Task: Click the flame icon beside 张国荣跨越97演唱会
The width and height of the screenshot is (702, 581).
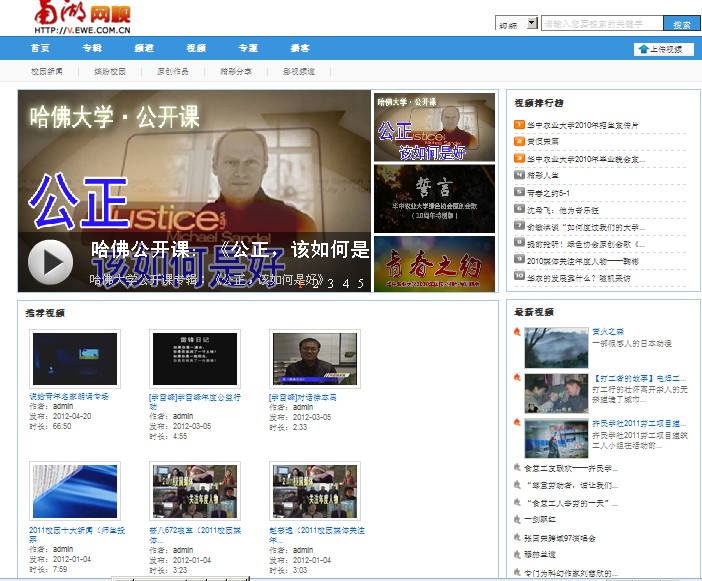Action: (x=517, y=537)
